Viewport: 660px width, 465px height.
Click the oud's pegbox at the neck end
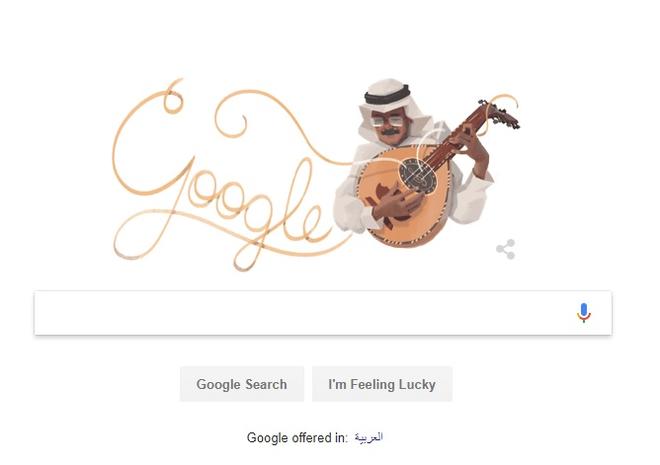[x=500, y=112]
